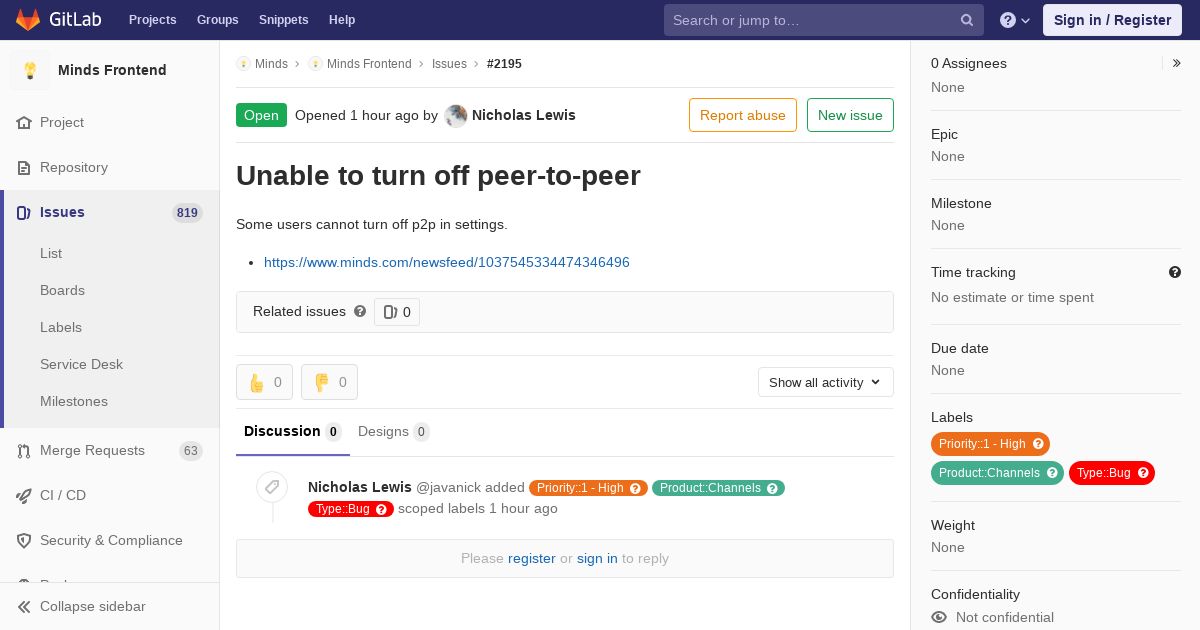Click help icon on sidebar Type::Bug label
This screenshot has height=630, width=1200.
(x=1143, y=473)
